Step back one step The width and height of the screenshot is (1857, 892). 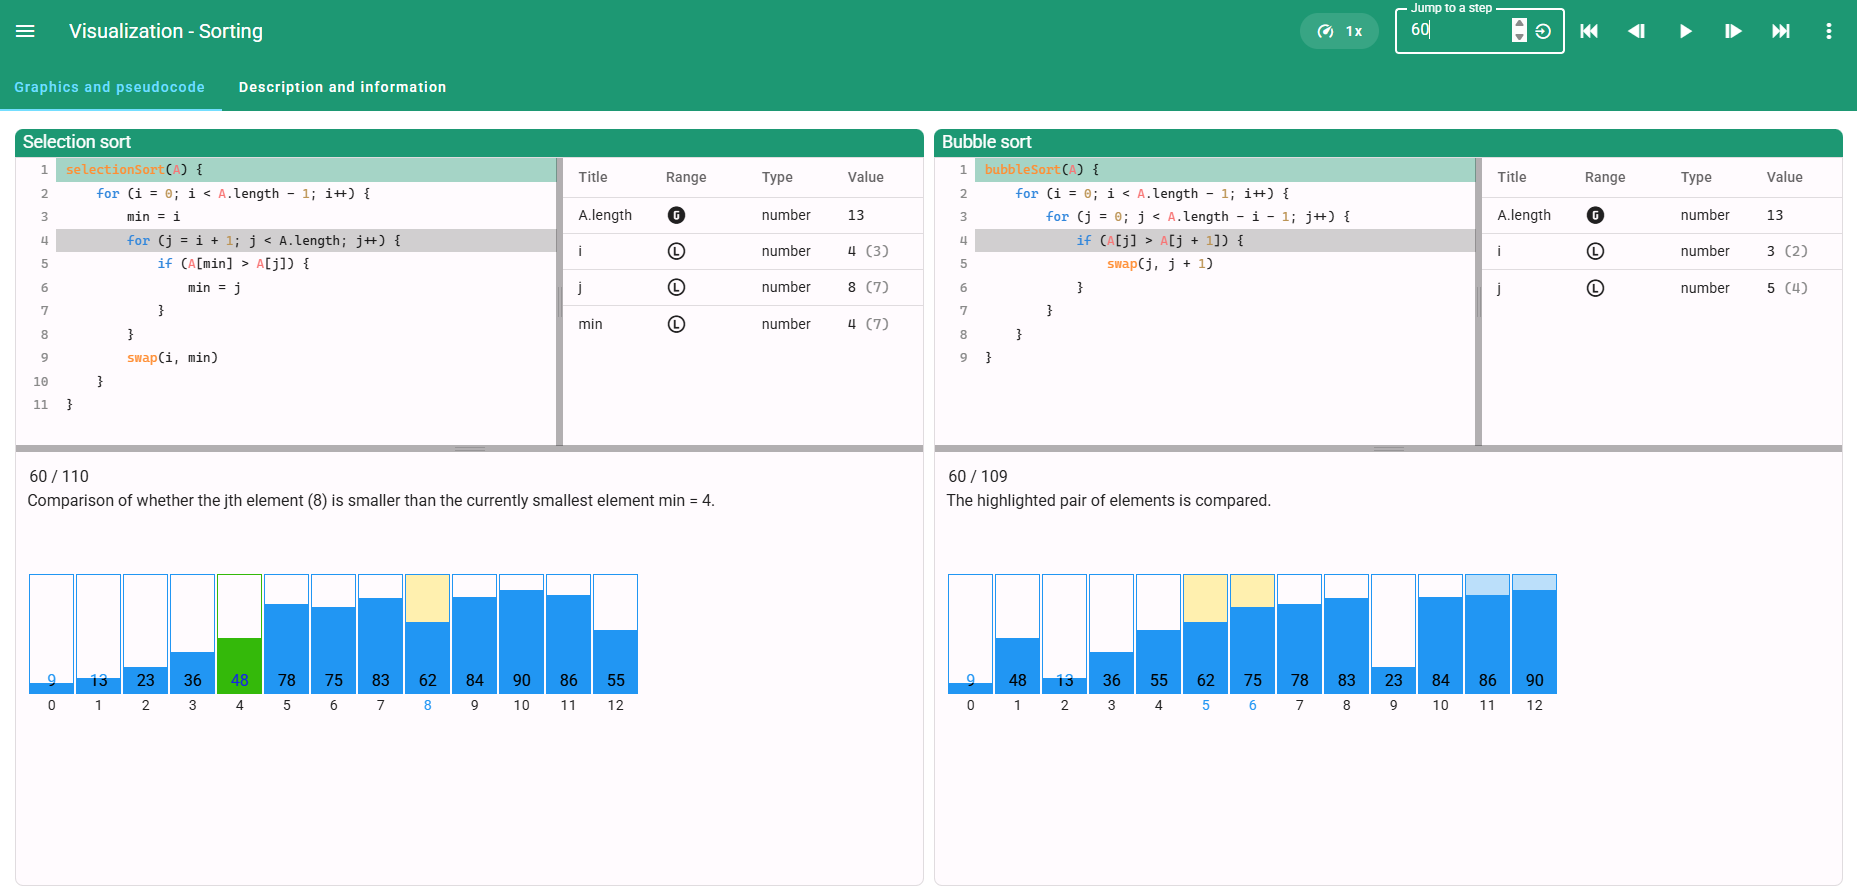point(1636,31)
